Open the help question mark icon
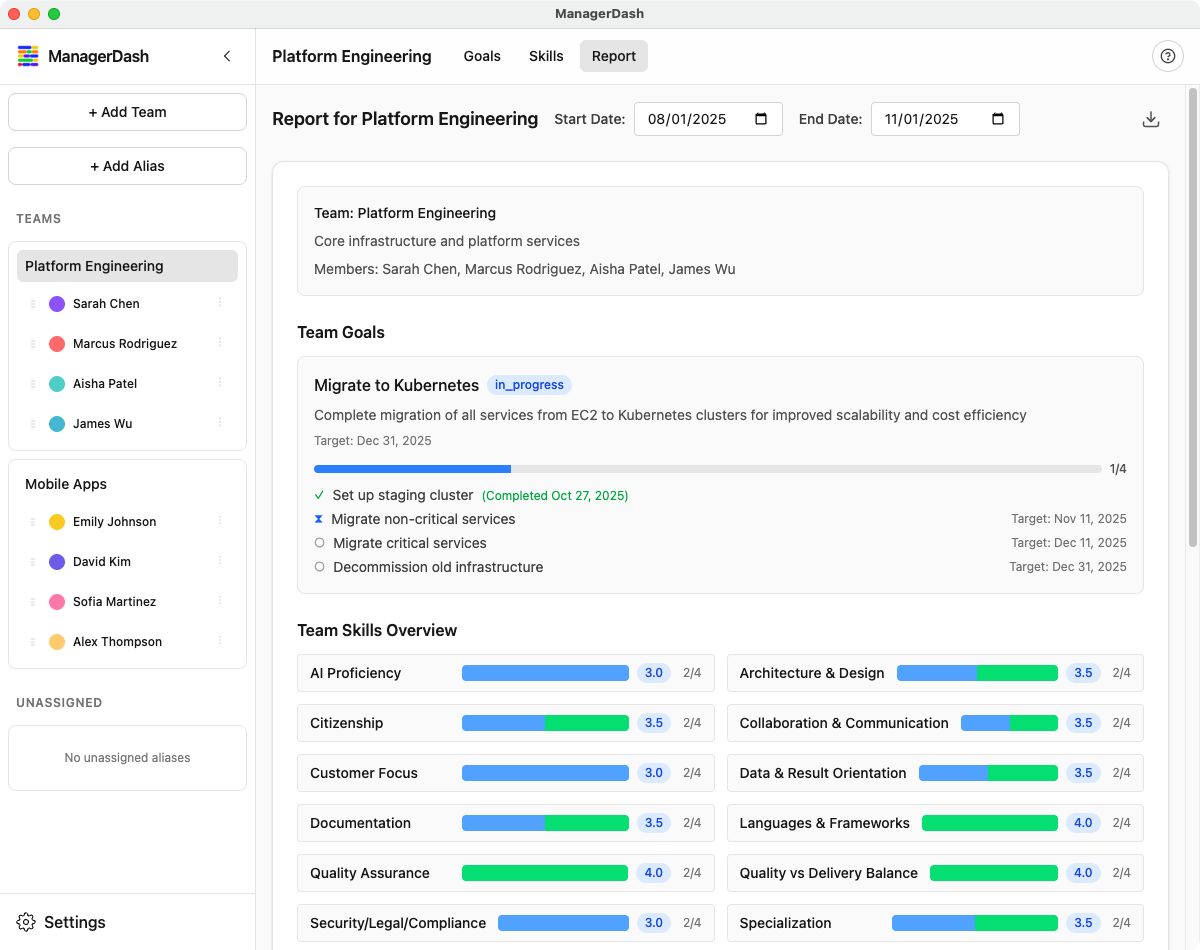The width and height of the screenshot is (1200, 950). pos(1167,57)
